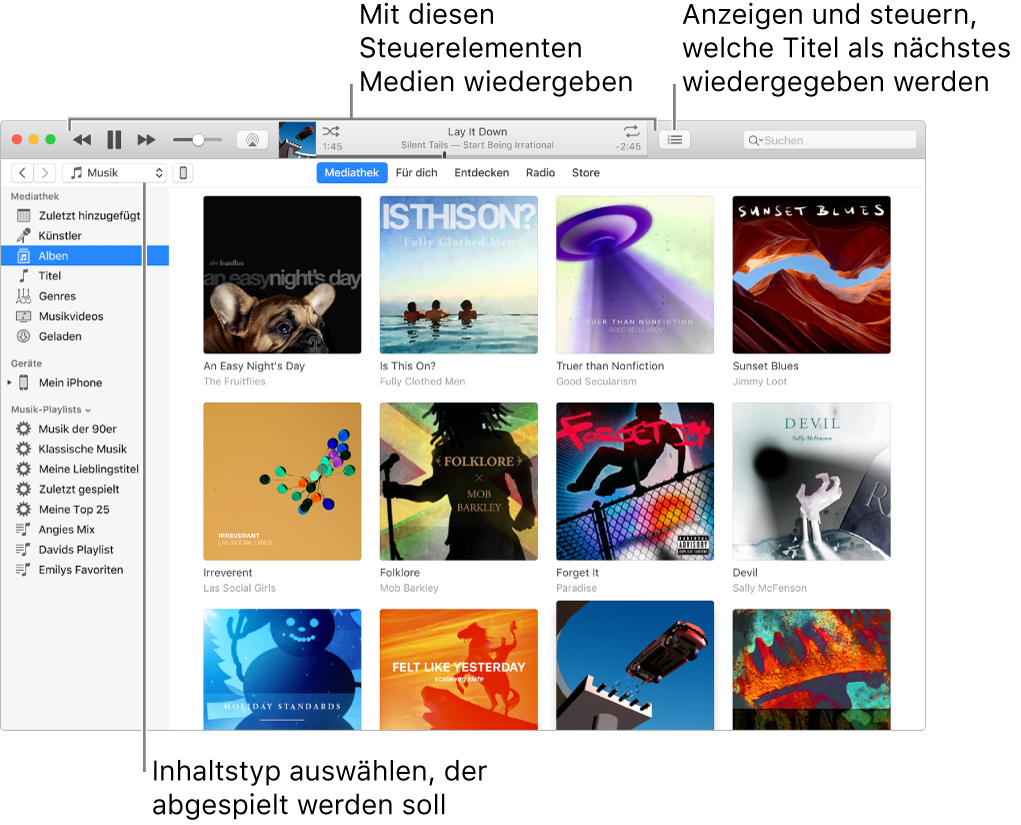Show the Up Next list
Viewport: 1021px width, 825px height.
pyautogui.click(x=675, y=140)
